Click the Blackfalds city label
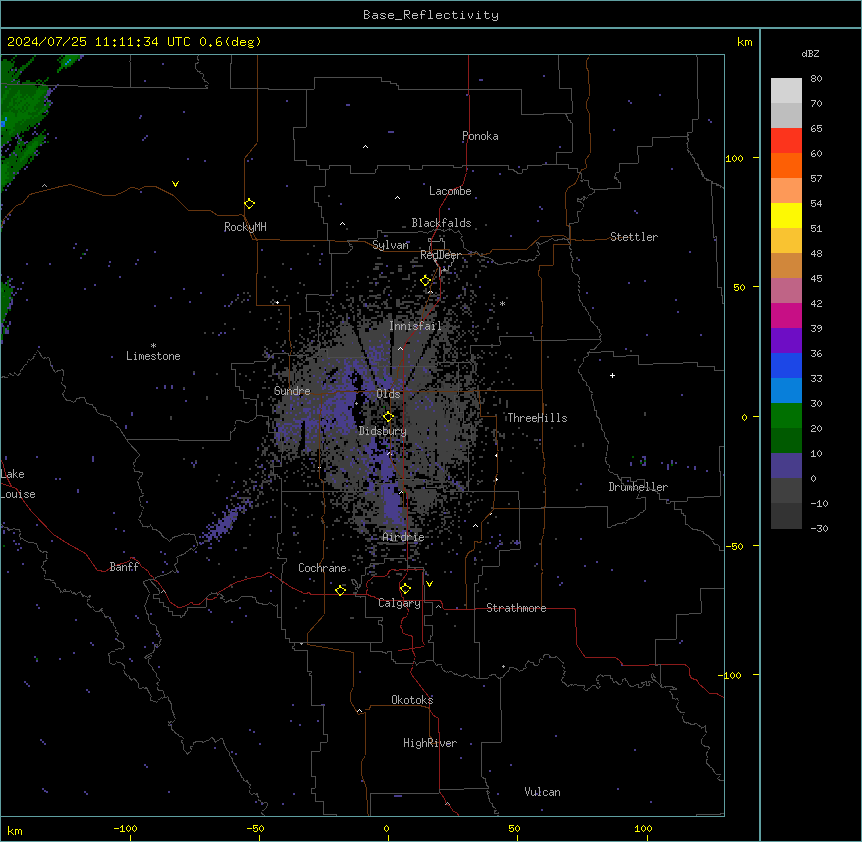This screenshot has width=862, height=842. pyautogui.click(x=441, y=223)
